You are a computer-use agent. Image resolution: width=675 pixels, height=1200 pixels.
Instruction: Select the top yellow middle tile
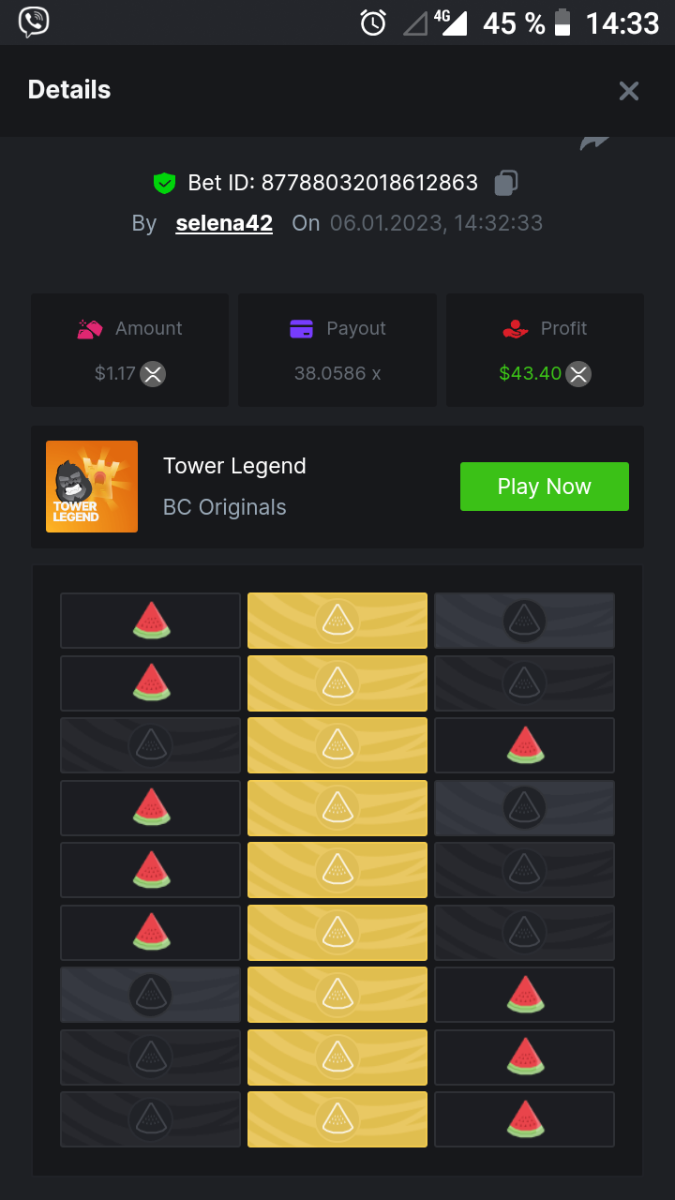(337, 621)
